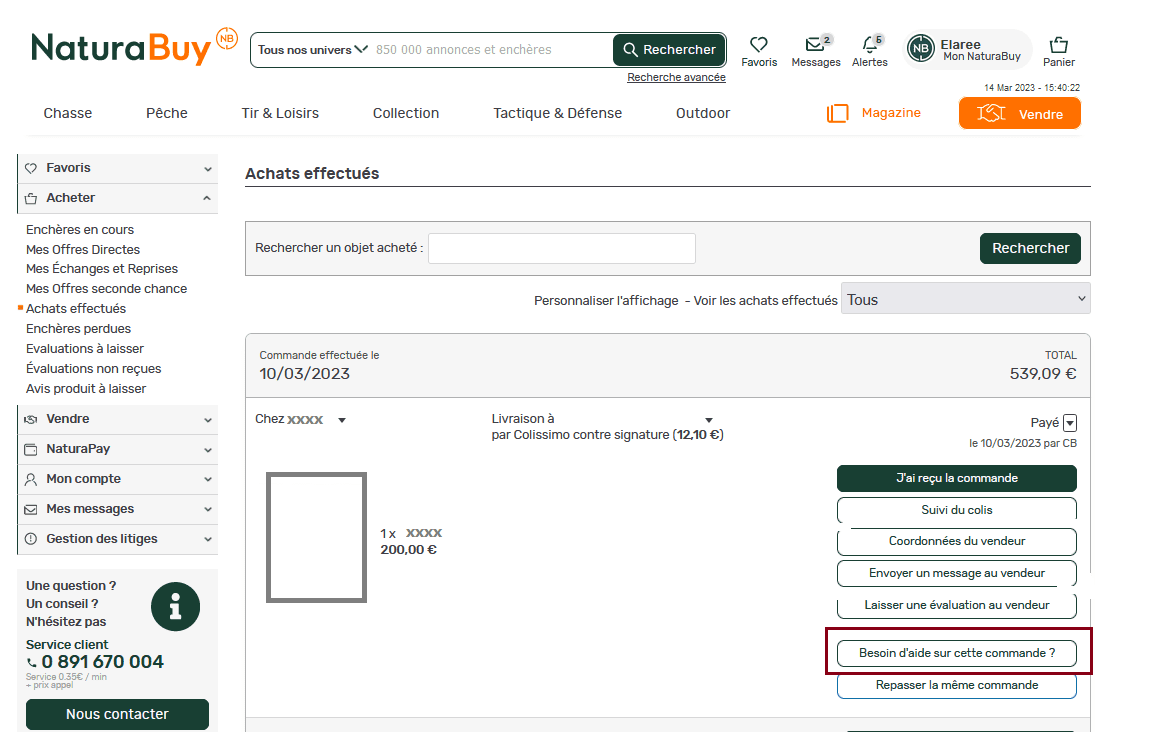Select the NaturaPay card icon in sidebar
1159x732 pixels.
pos(31,449)
